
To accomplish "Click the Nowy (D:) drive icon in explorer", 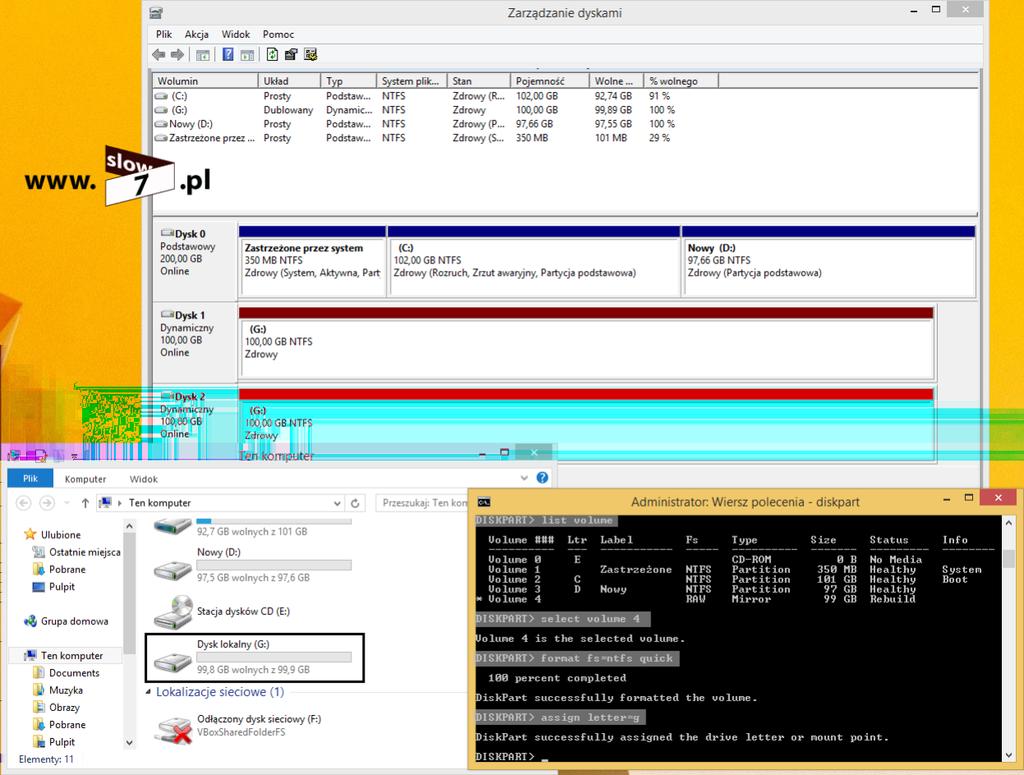I will (172, 571).
